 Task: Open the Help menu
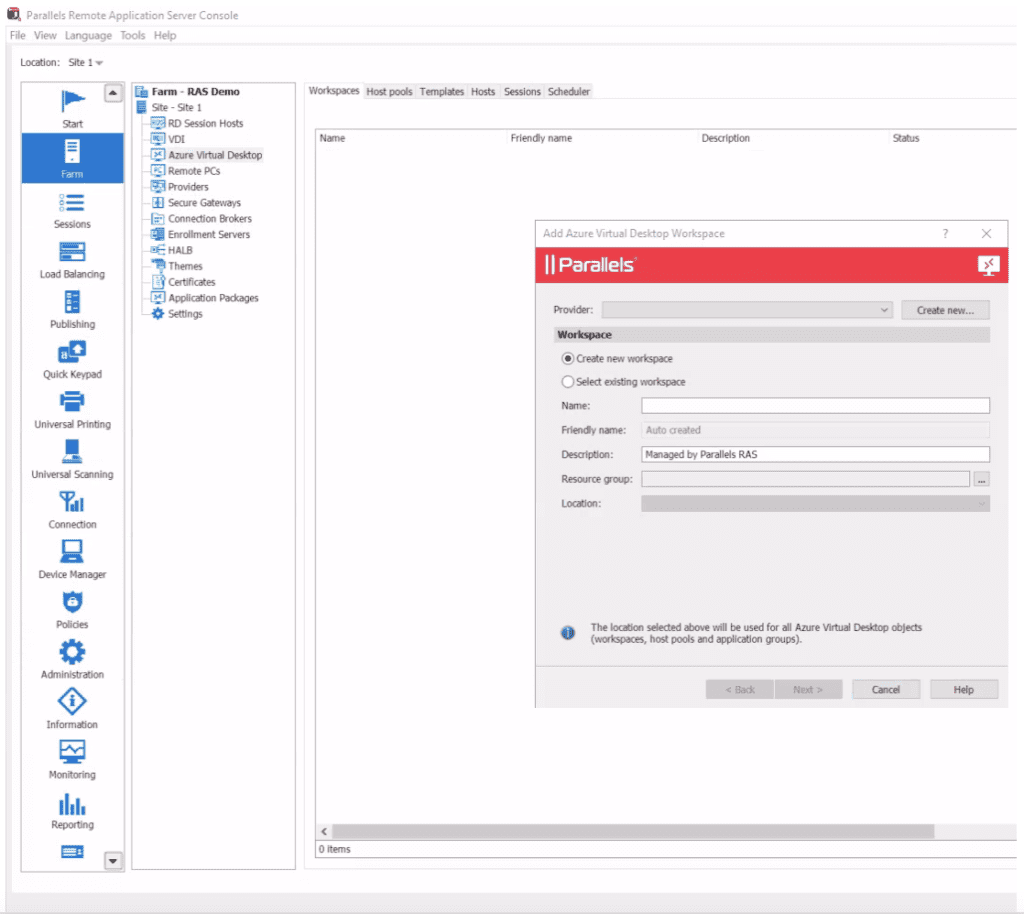(165, 35)
